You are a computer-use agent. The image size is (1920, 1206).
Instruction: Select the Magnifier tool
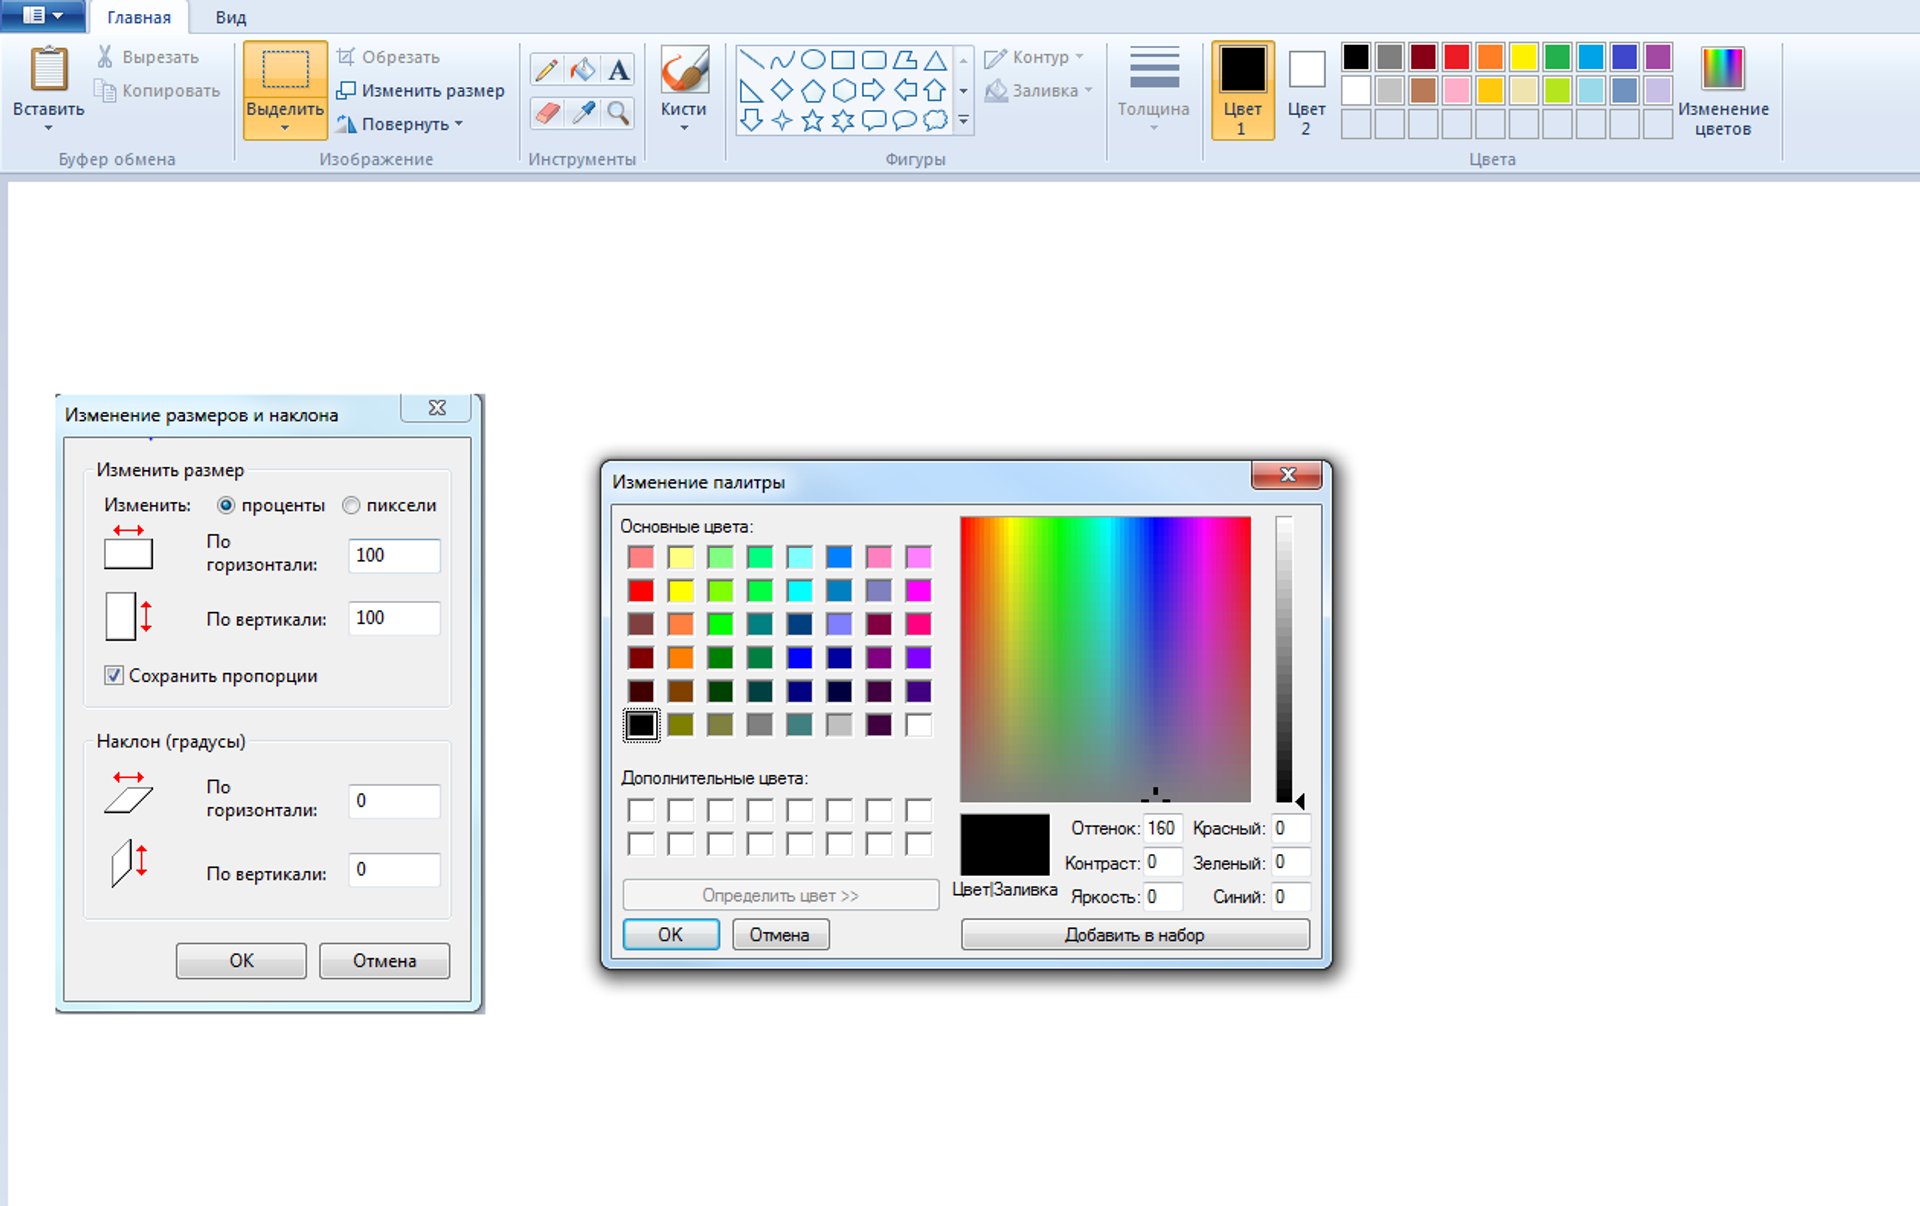click(619, 112)
